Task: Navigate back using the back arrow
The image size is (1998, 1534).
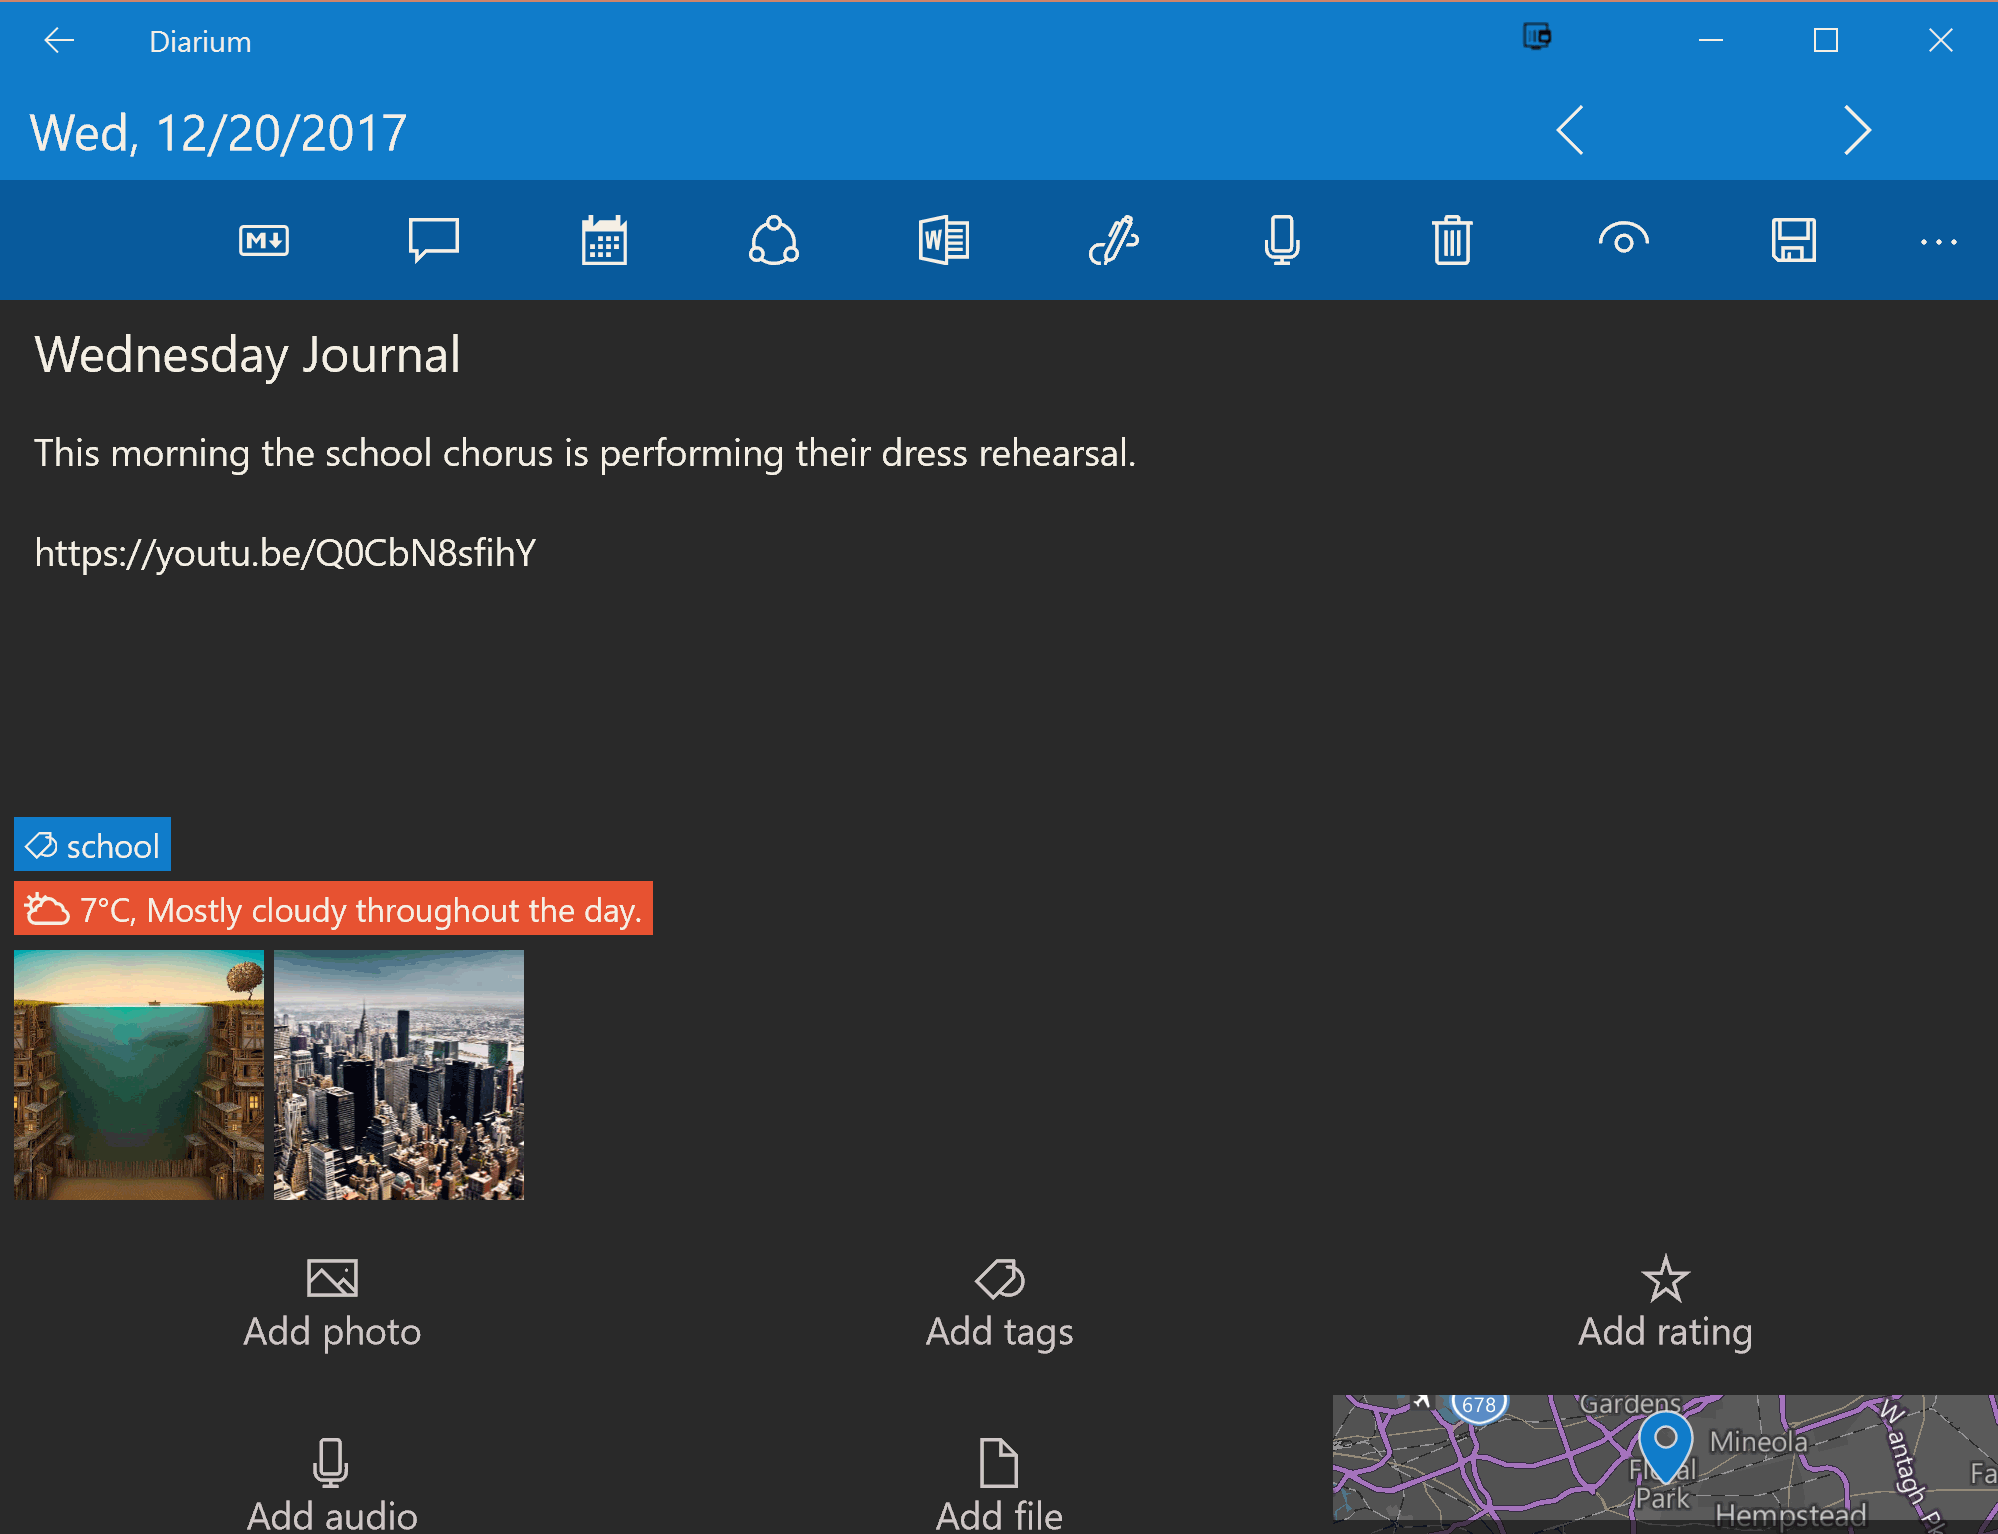Action: (59, 40)
